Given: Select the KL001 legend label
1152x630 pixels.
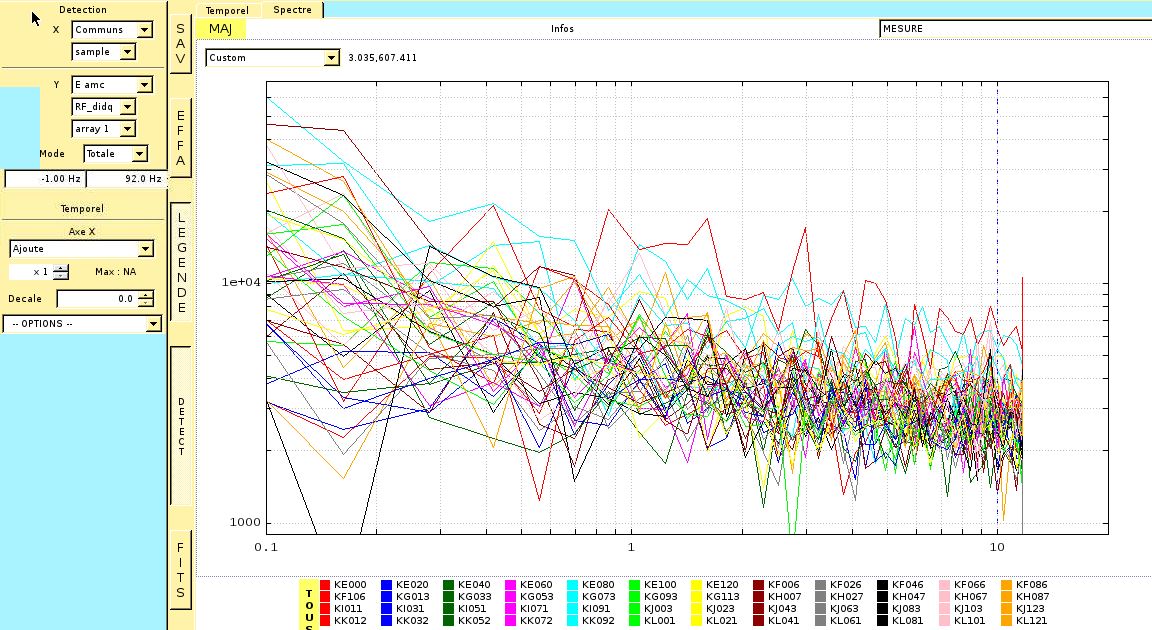Looking at the screenshot, I should click(659, 620).
